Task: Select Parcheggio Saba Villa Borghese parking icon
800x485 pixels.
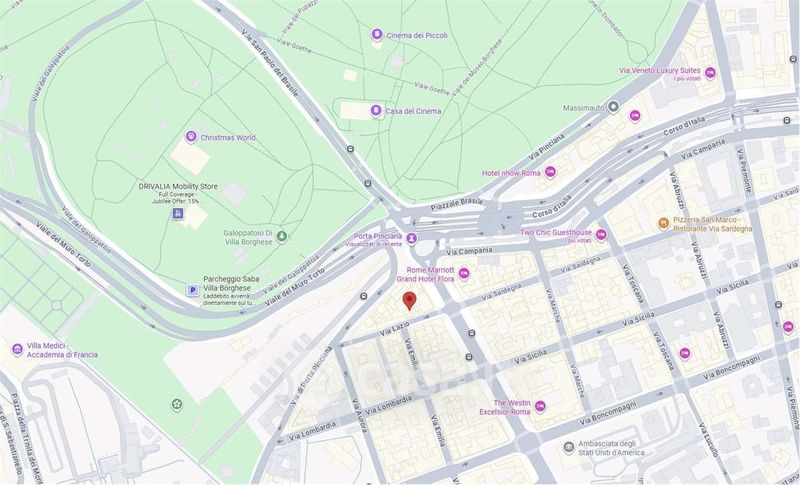Action: click(192, 290)
